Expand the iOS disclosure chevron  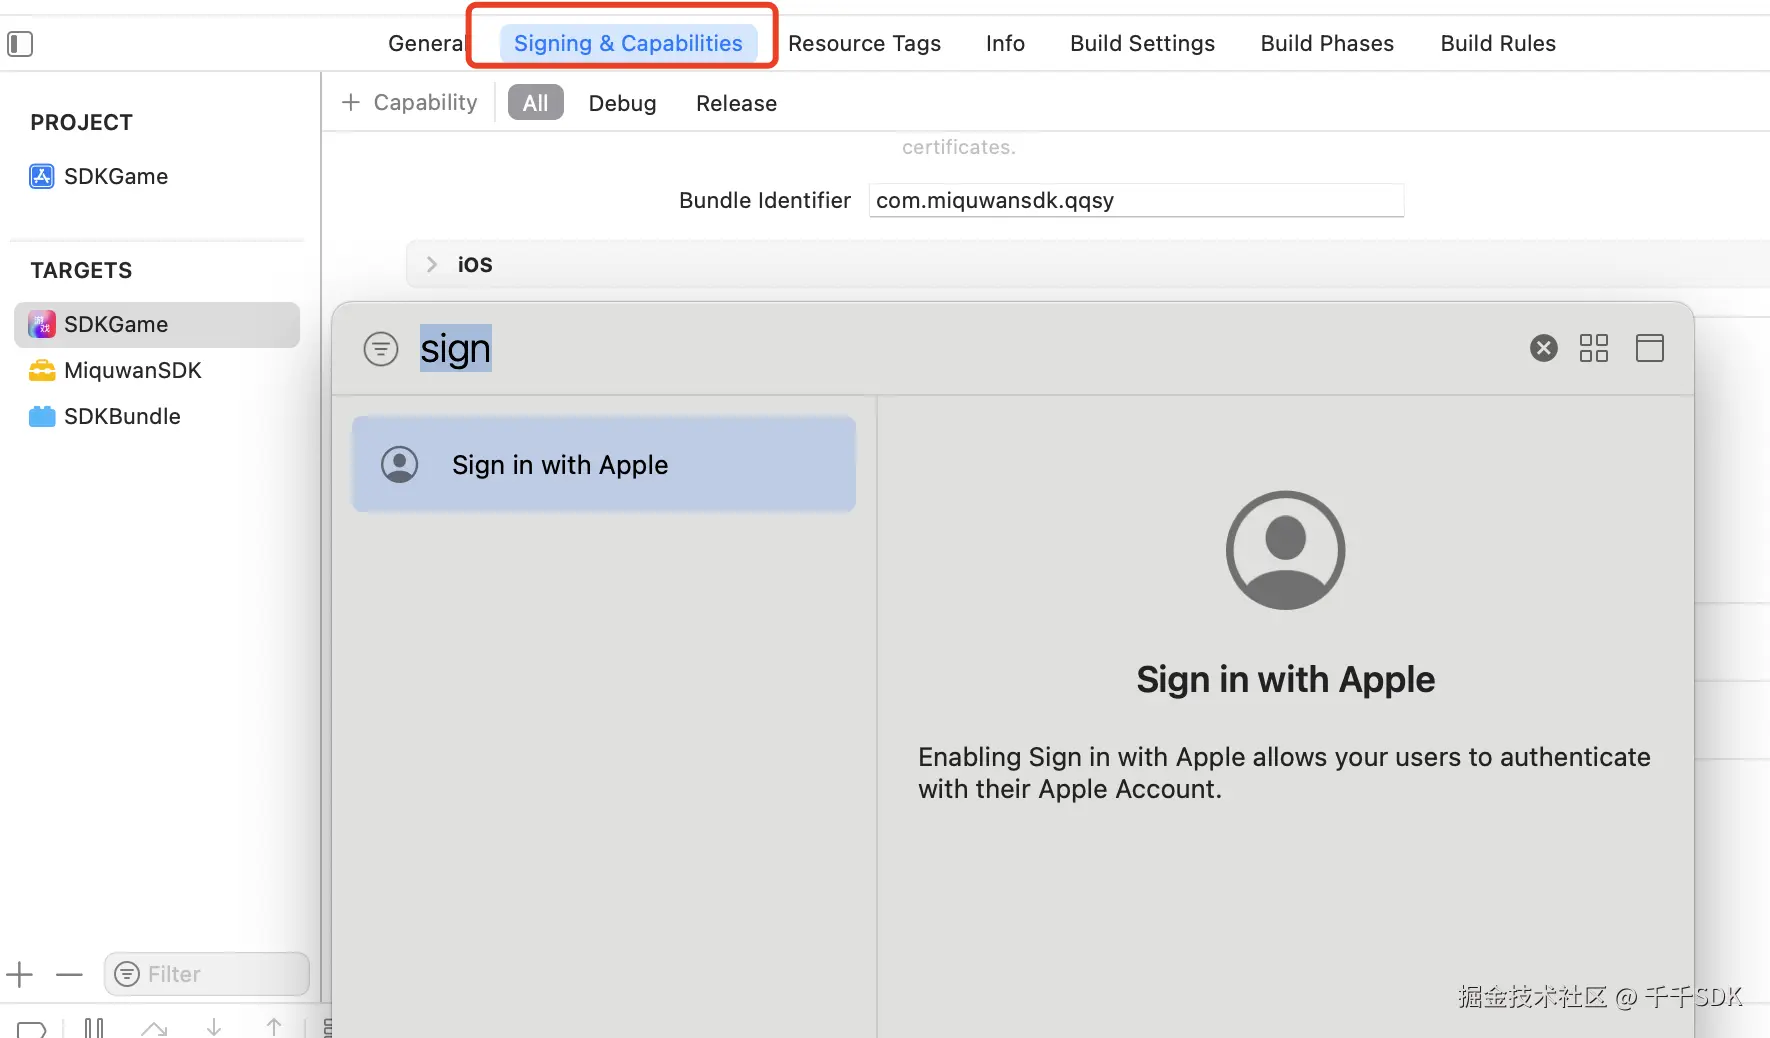pos(432,264)
